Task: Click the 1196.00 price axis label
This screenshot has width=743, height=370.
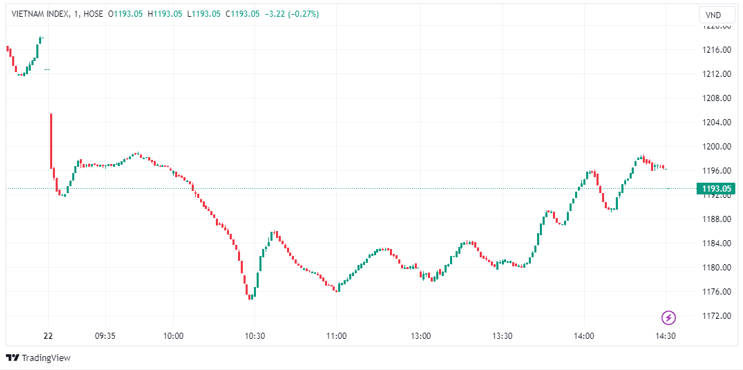Action: click(x=716, y=171)
